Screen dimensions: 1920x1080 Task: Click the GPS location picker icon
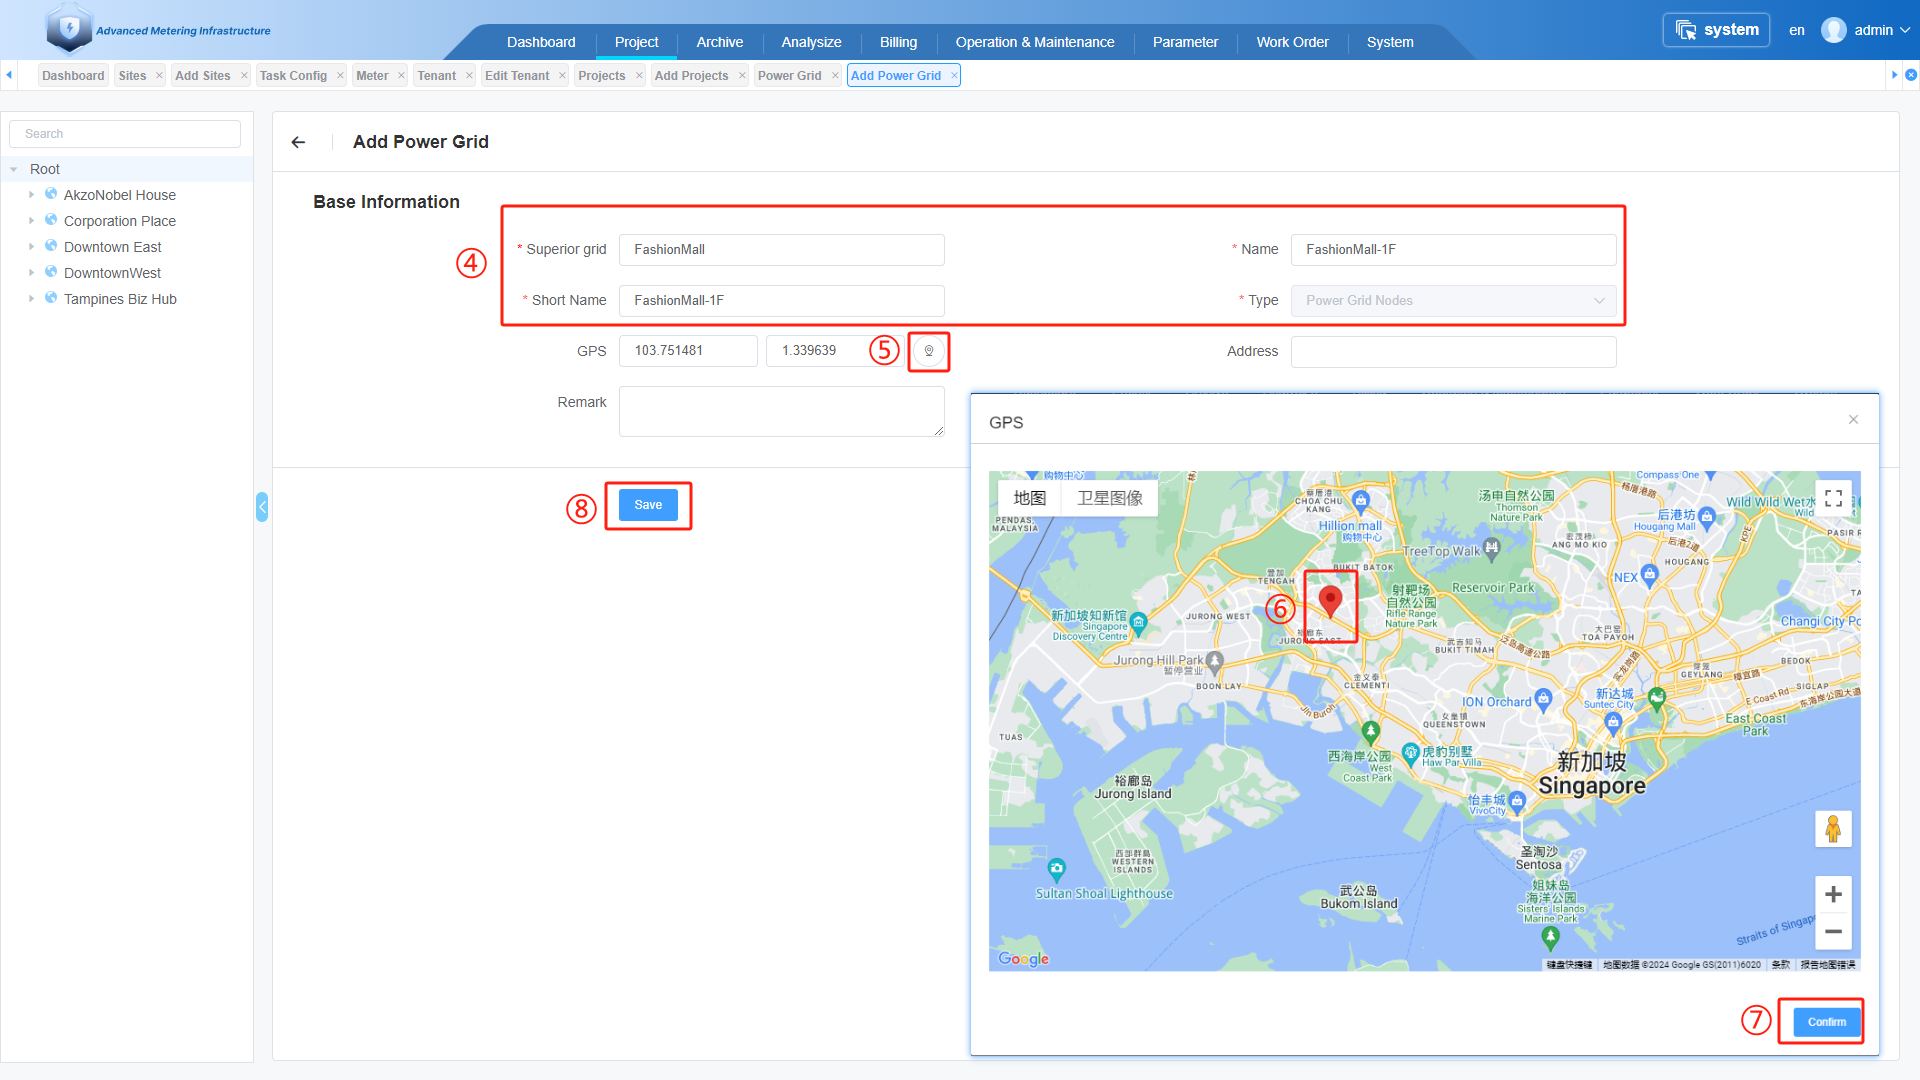coord(929,351)
